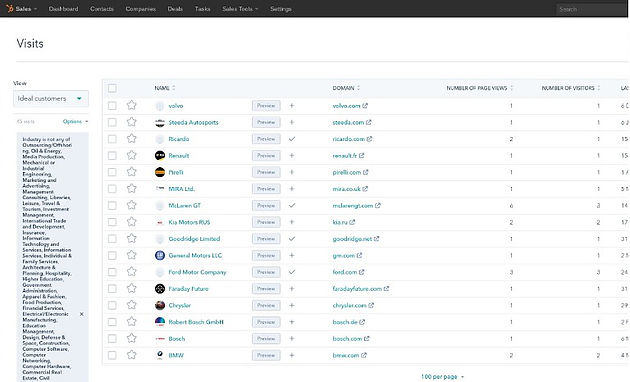630x382 pixels.
Task: Click checkmark icon in McLaren GT row
Action: (x=292, y=205)
